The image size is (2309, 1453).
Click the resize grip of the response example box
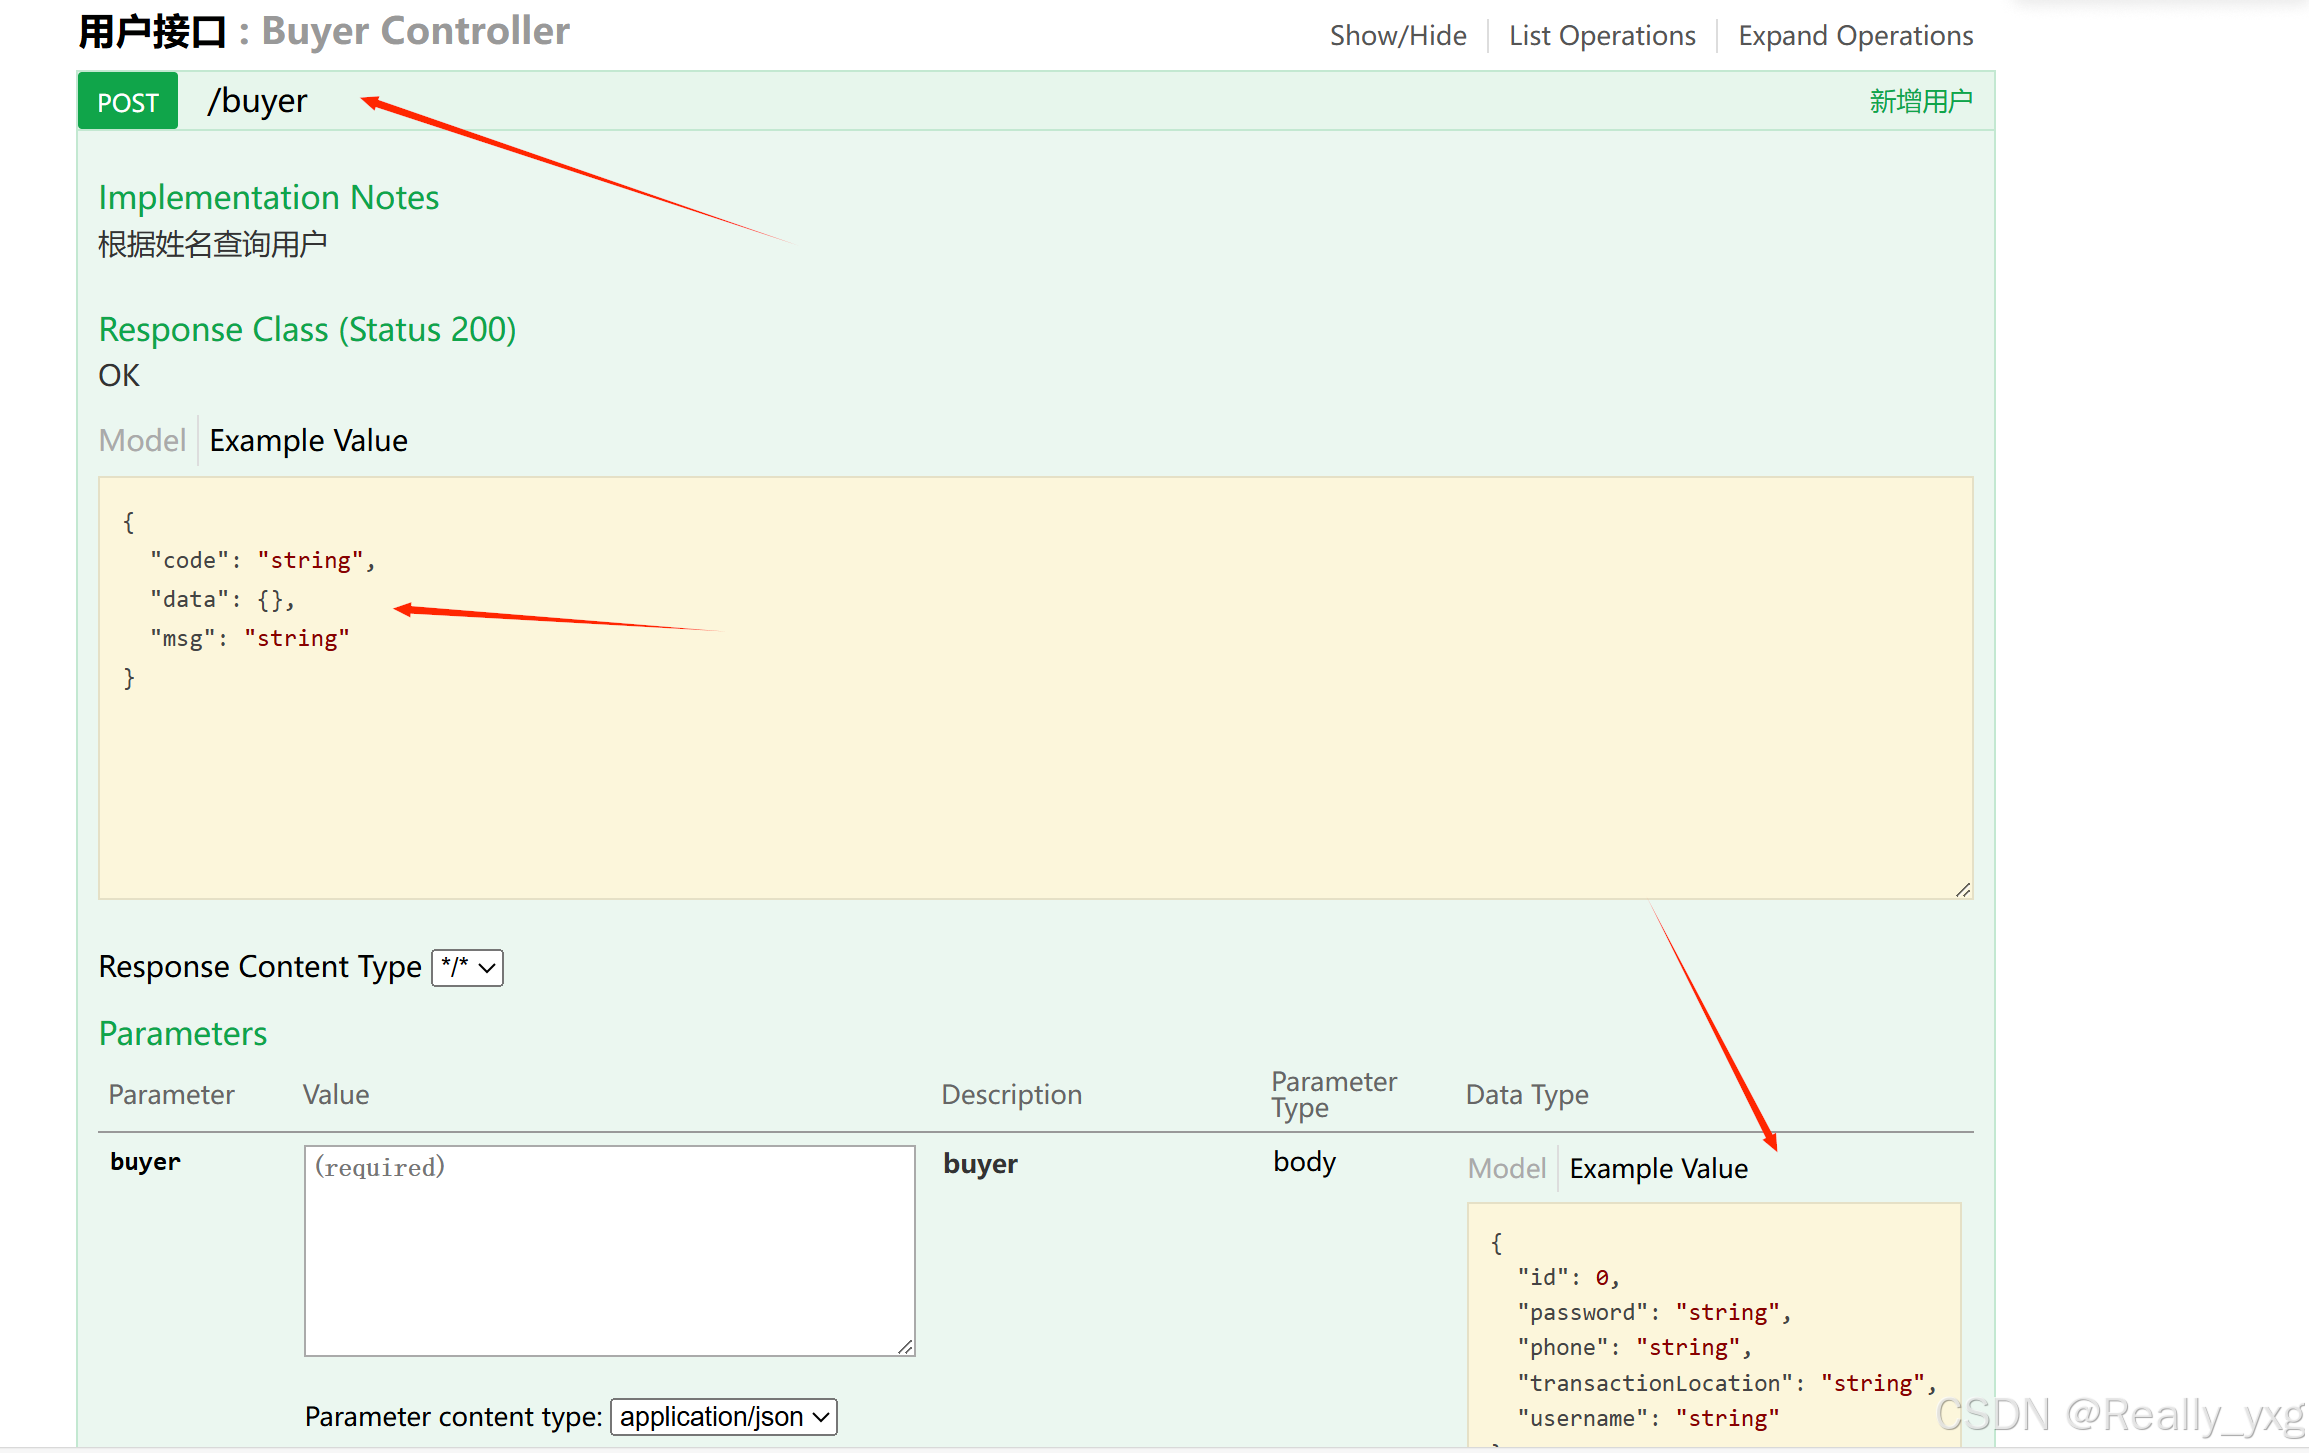[x=1963, y=889]
